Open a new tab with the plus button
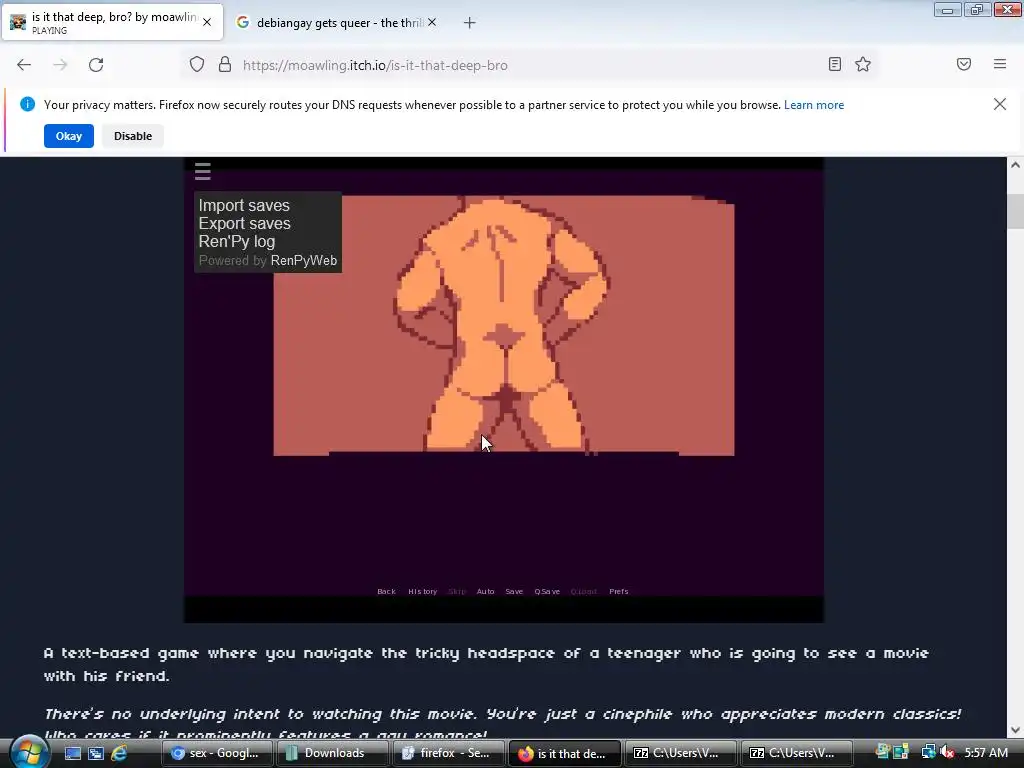The width and height of the screenshot is (1024, 768). [x=470, y=23]
